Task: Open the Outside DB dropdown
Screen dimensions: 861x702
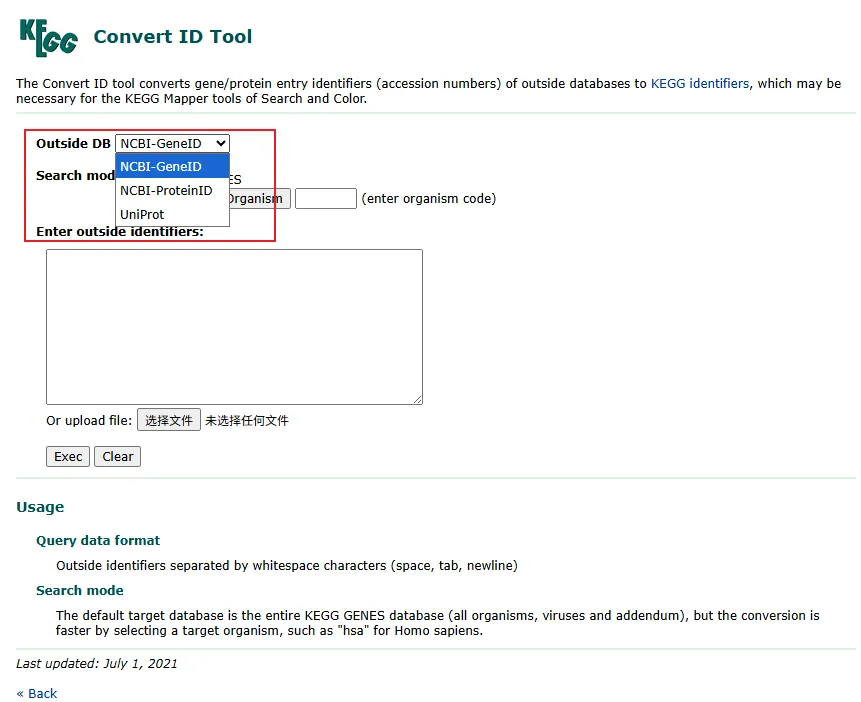Action: (x=172, y=144)
